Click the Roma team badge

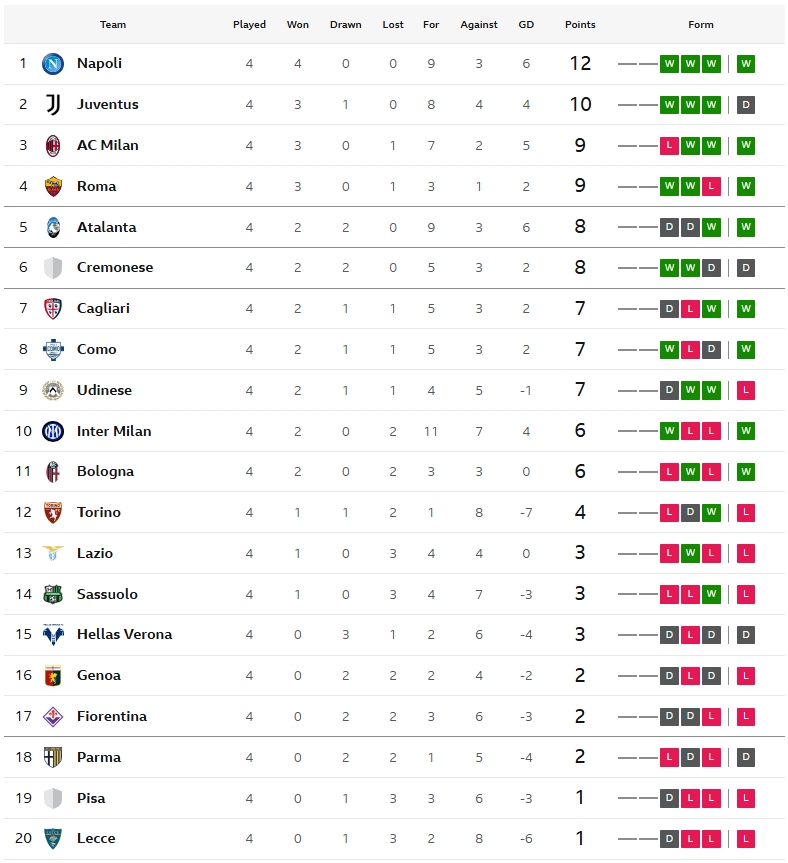click(53, 187)
